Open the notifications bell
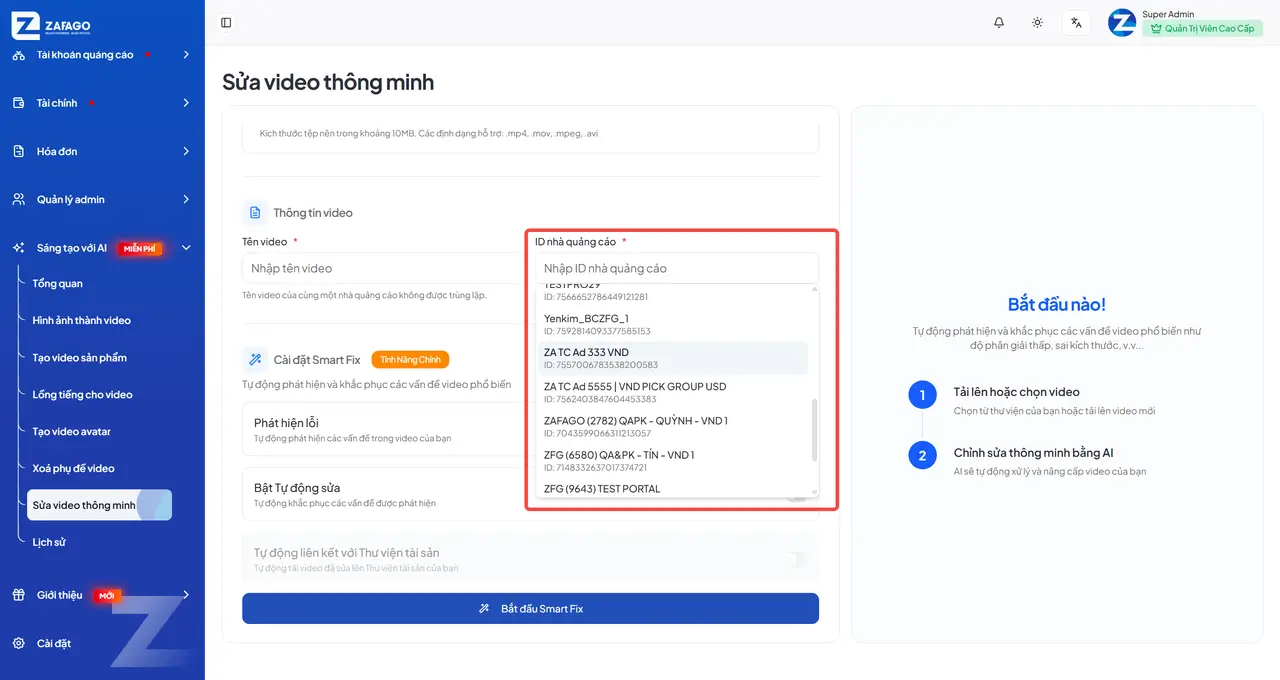Image resolution: width=1280 pixels, height=680 pixels. click(999, 22)
